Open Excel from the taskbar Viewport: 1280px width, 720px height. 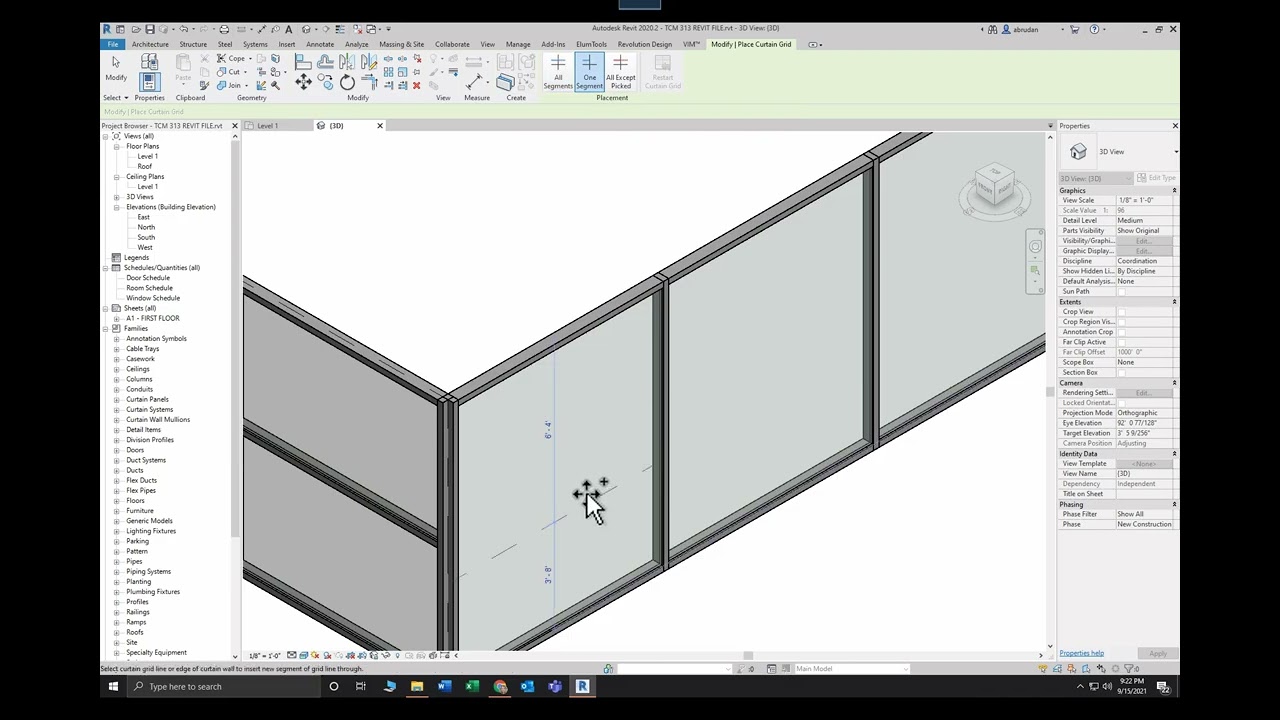[472, 686]
